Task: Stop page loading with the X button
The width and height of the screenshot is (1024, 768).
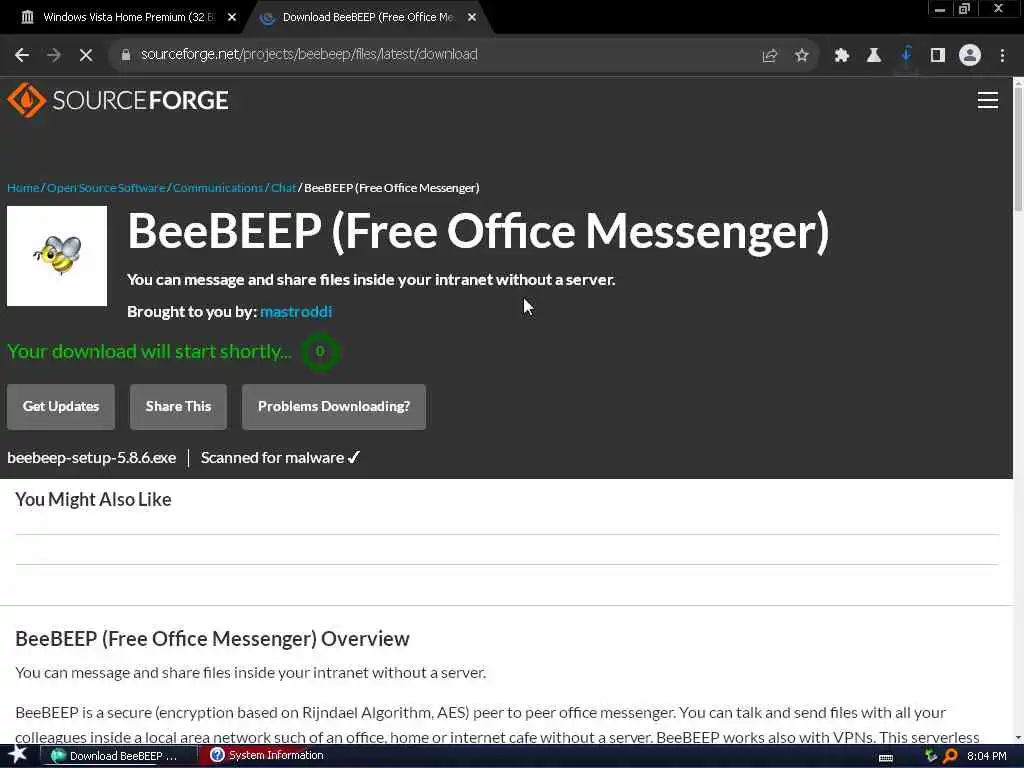Action: pos(86,55)
